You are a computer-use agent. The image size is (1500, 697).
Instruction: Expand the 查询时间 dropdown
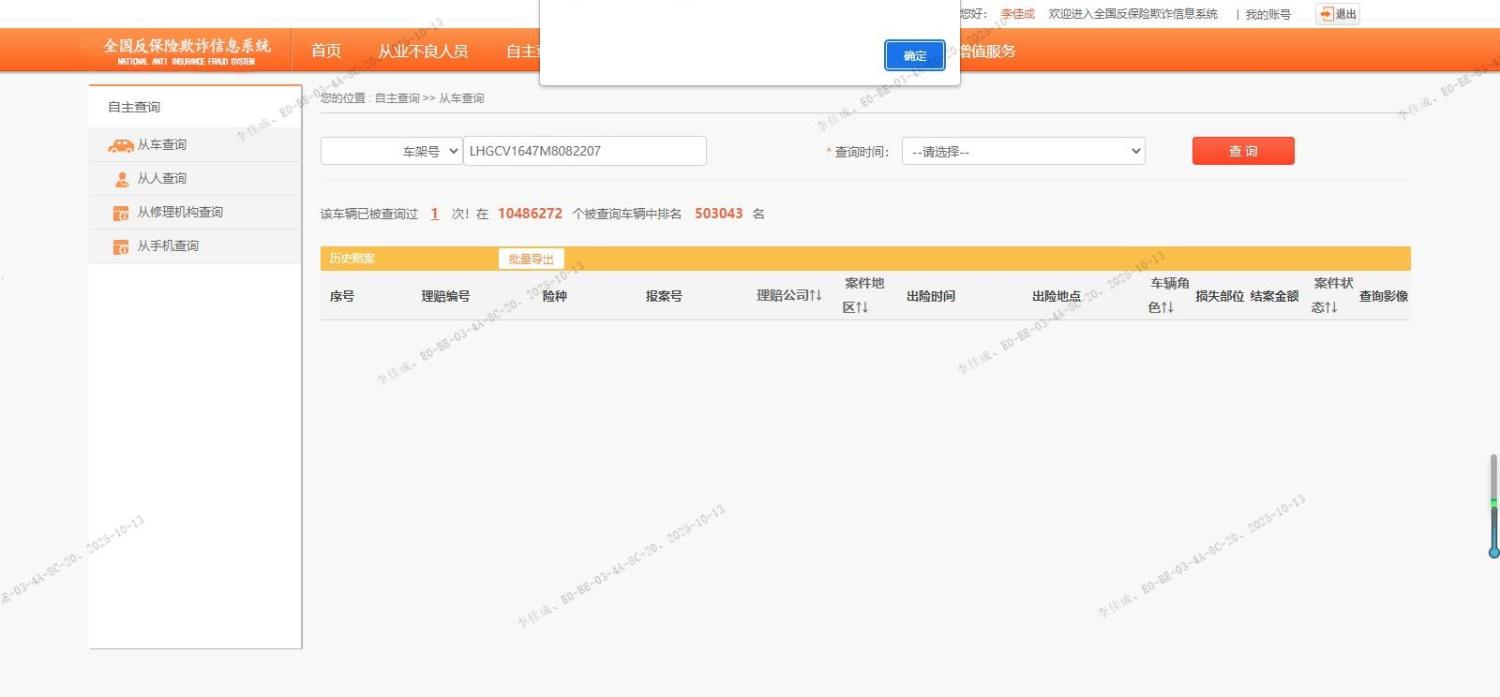tap(1023, 152)
